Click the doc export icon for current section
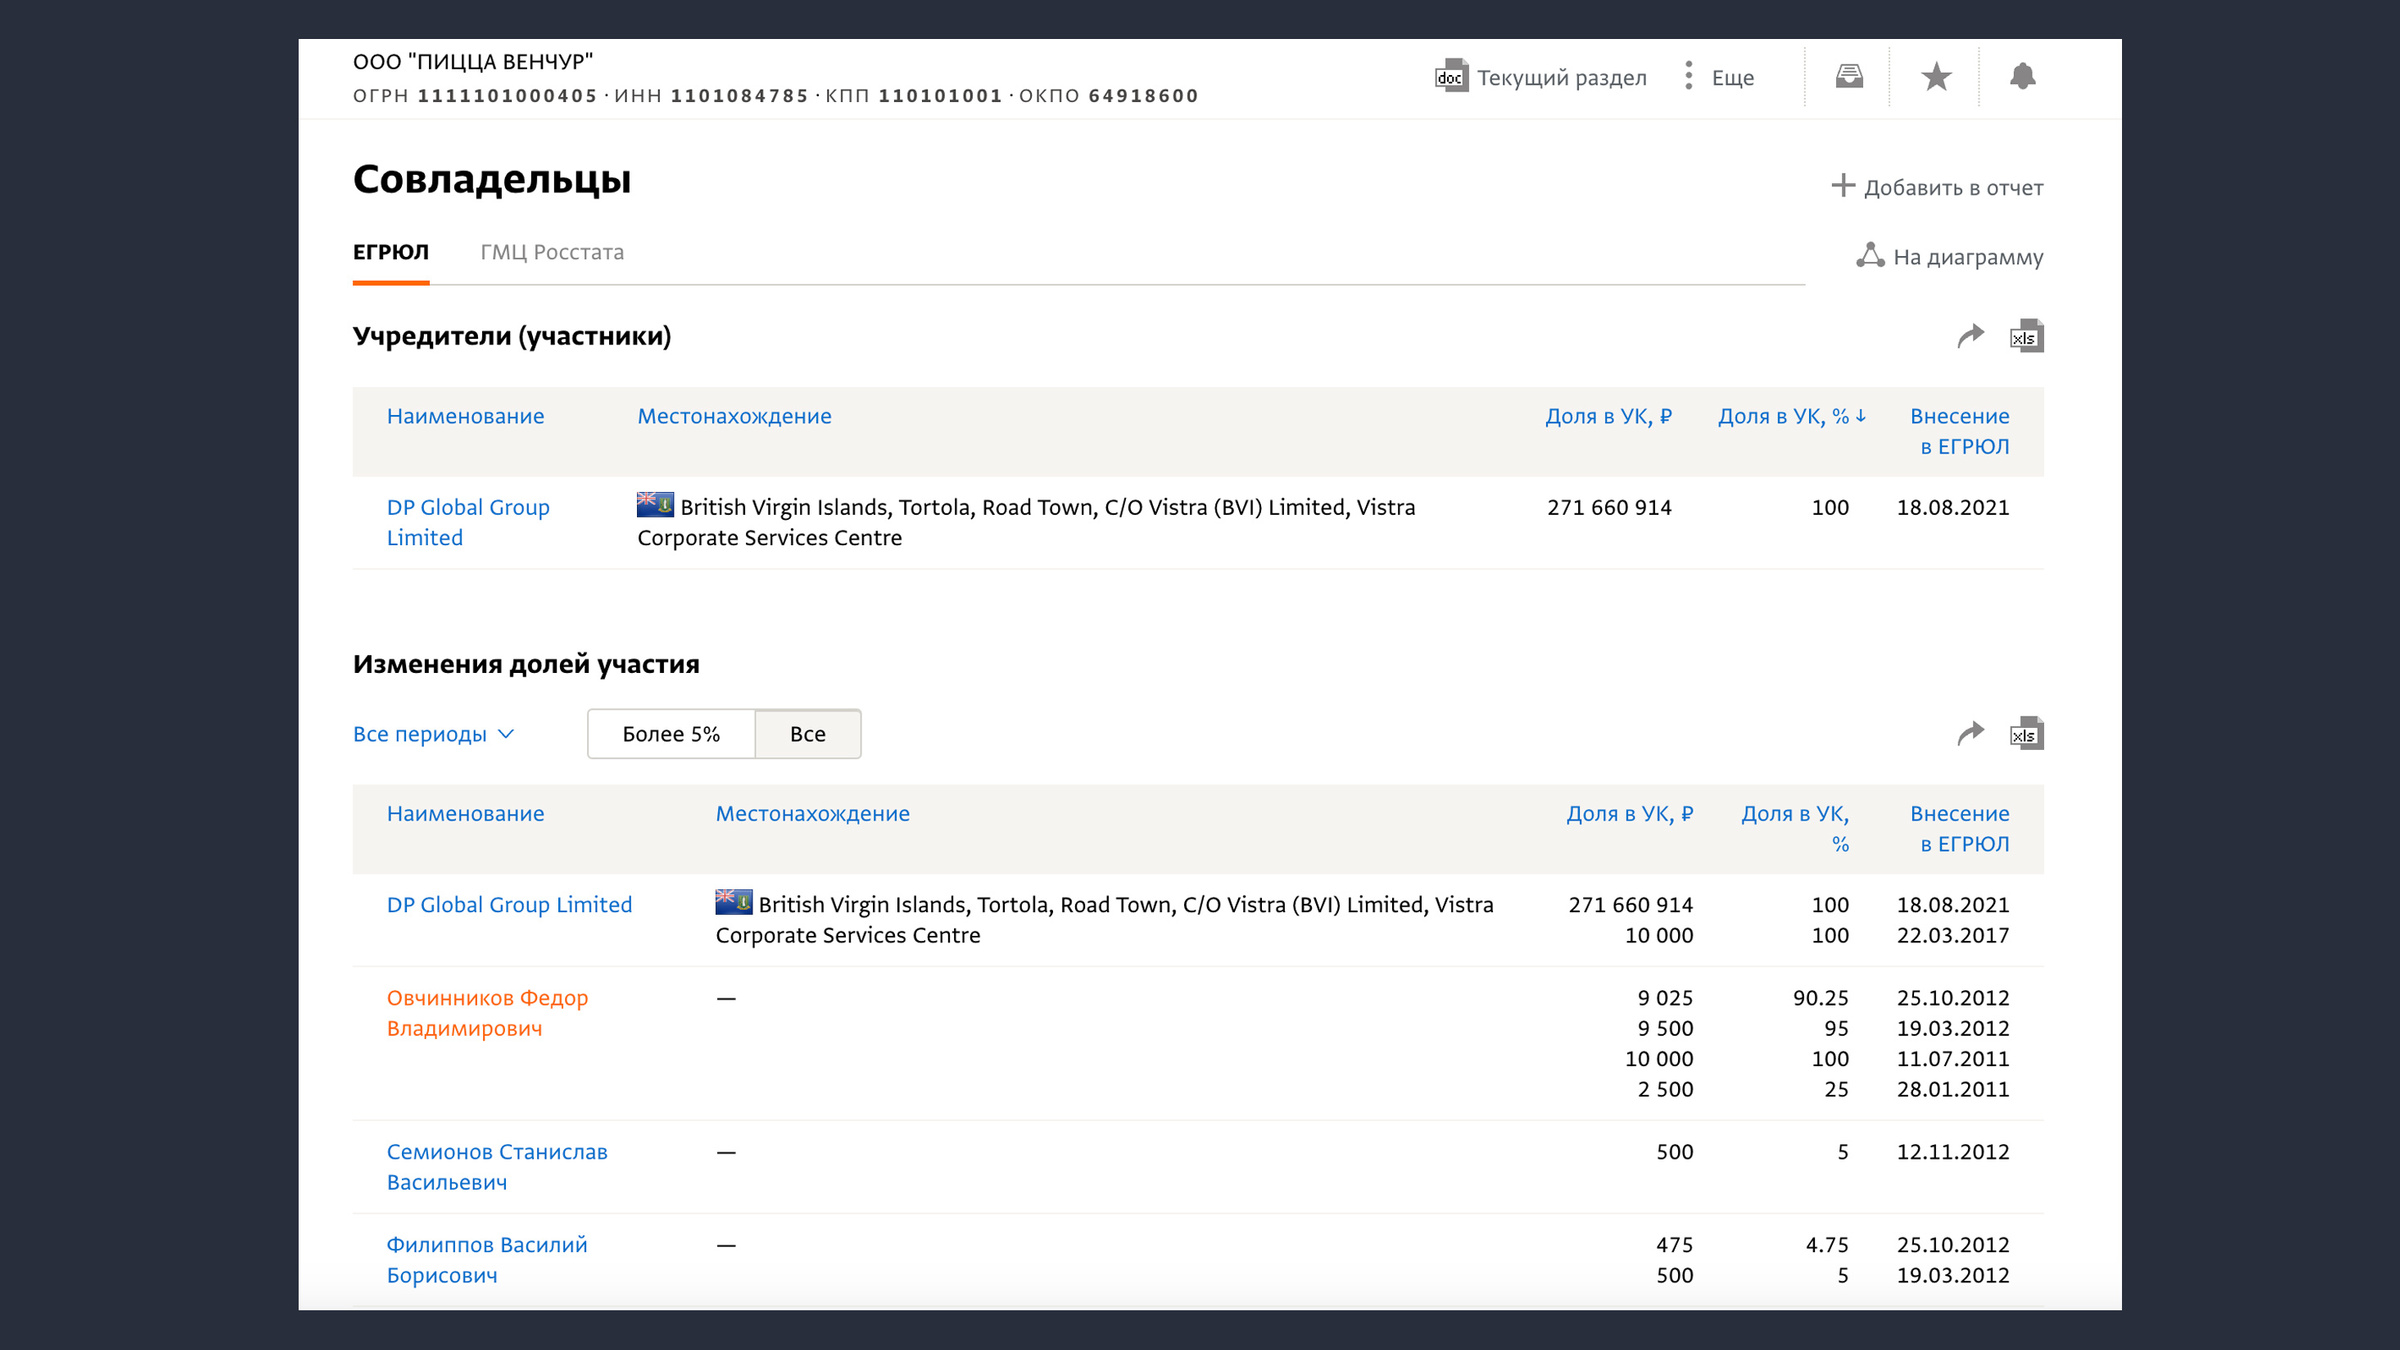This screenshot has height=1350, width=2400. coord(1451,76)
